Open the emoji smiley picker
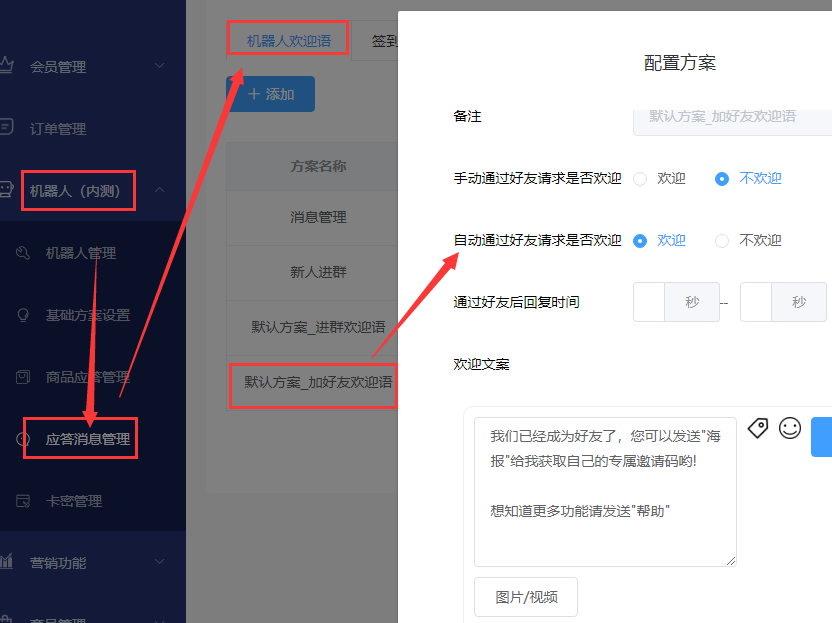The image size is (832, 623). point(790,428)
